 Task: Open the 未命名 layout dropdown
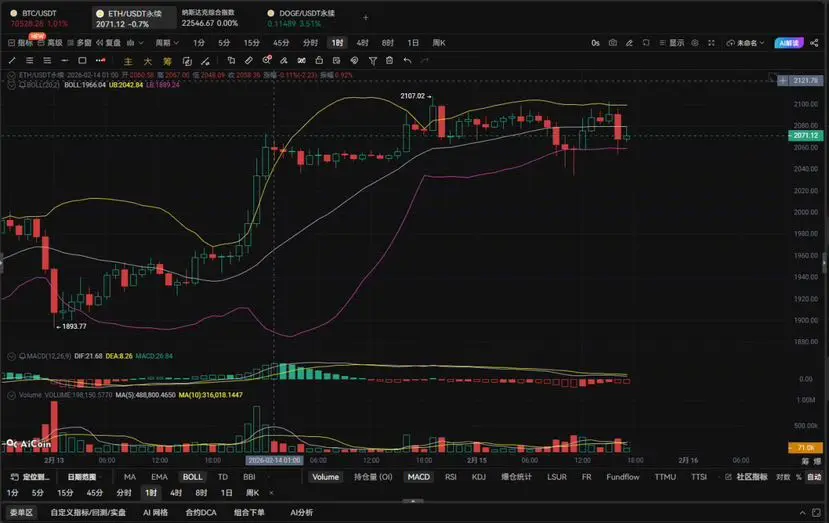tap(746, 43)
